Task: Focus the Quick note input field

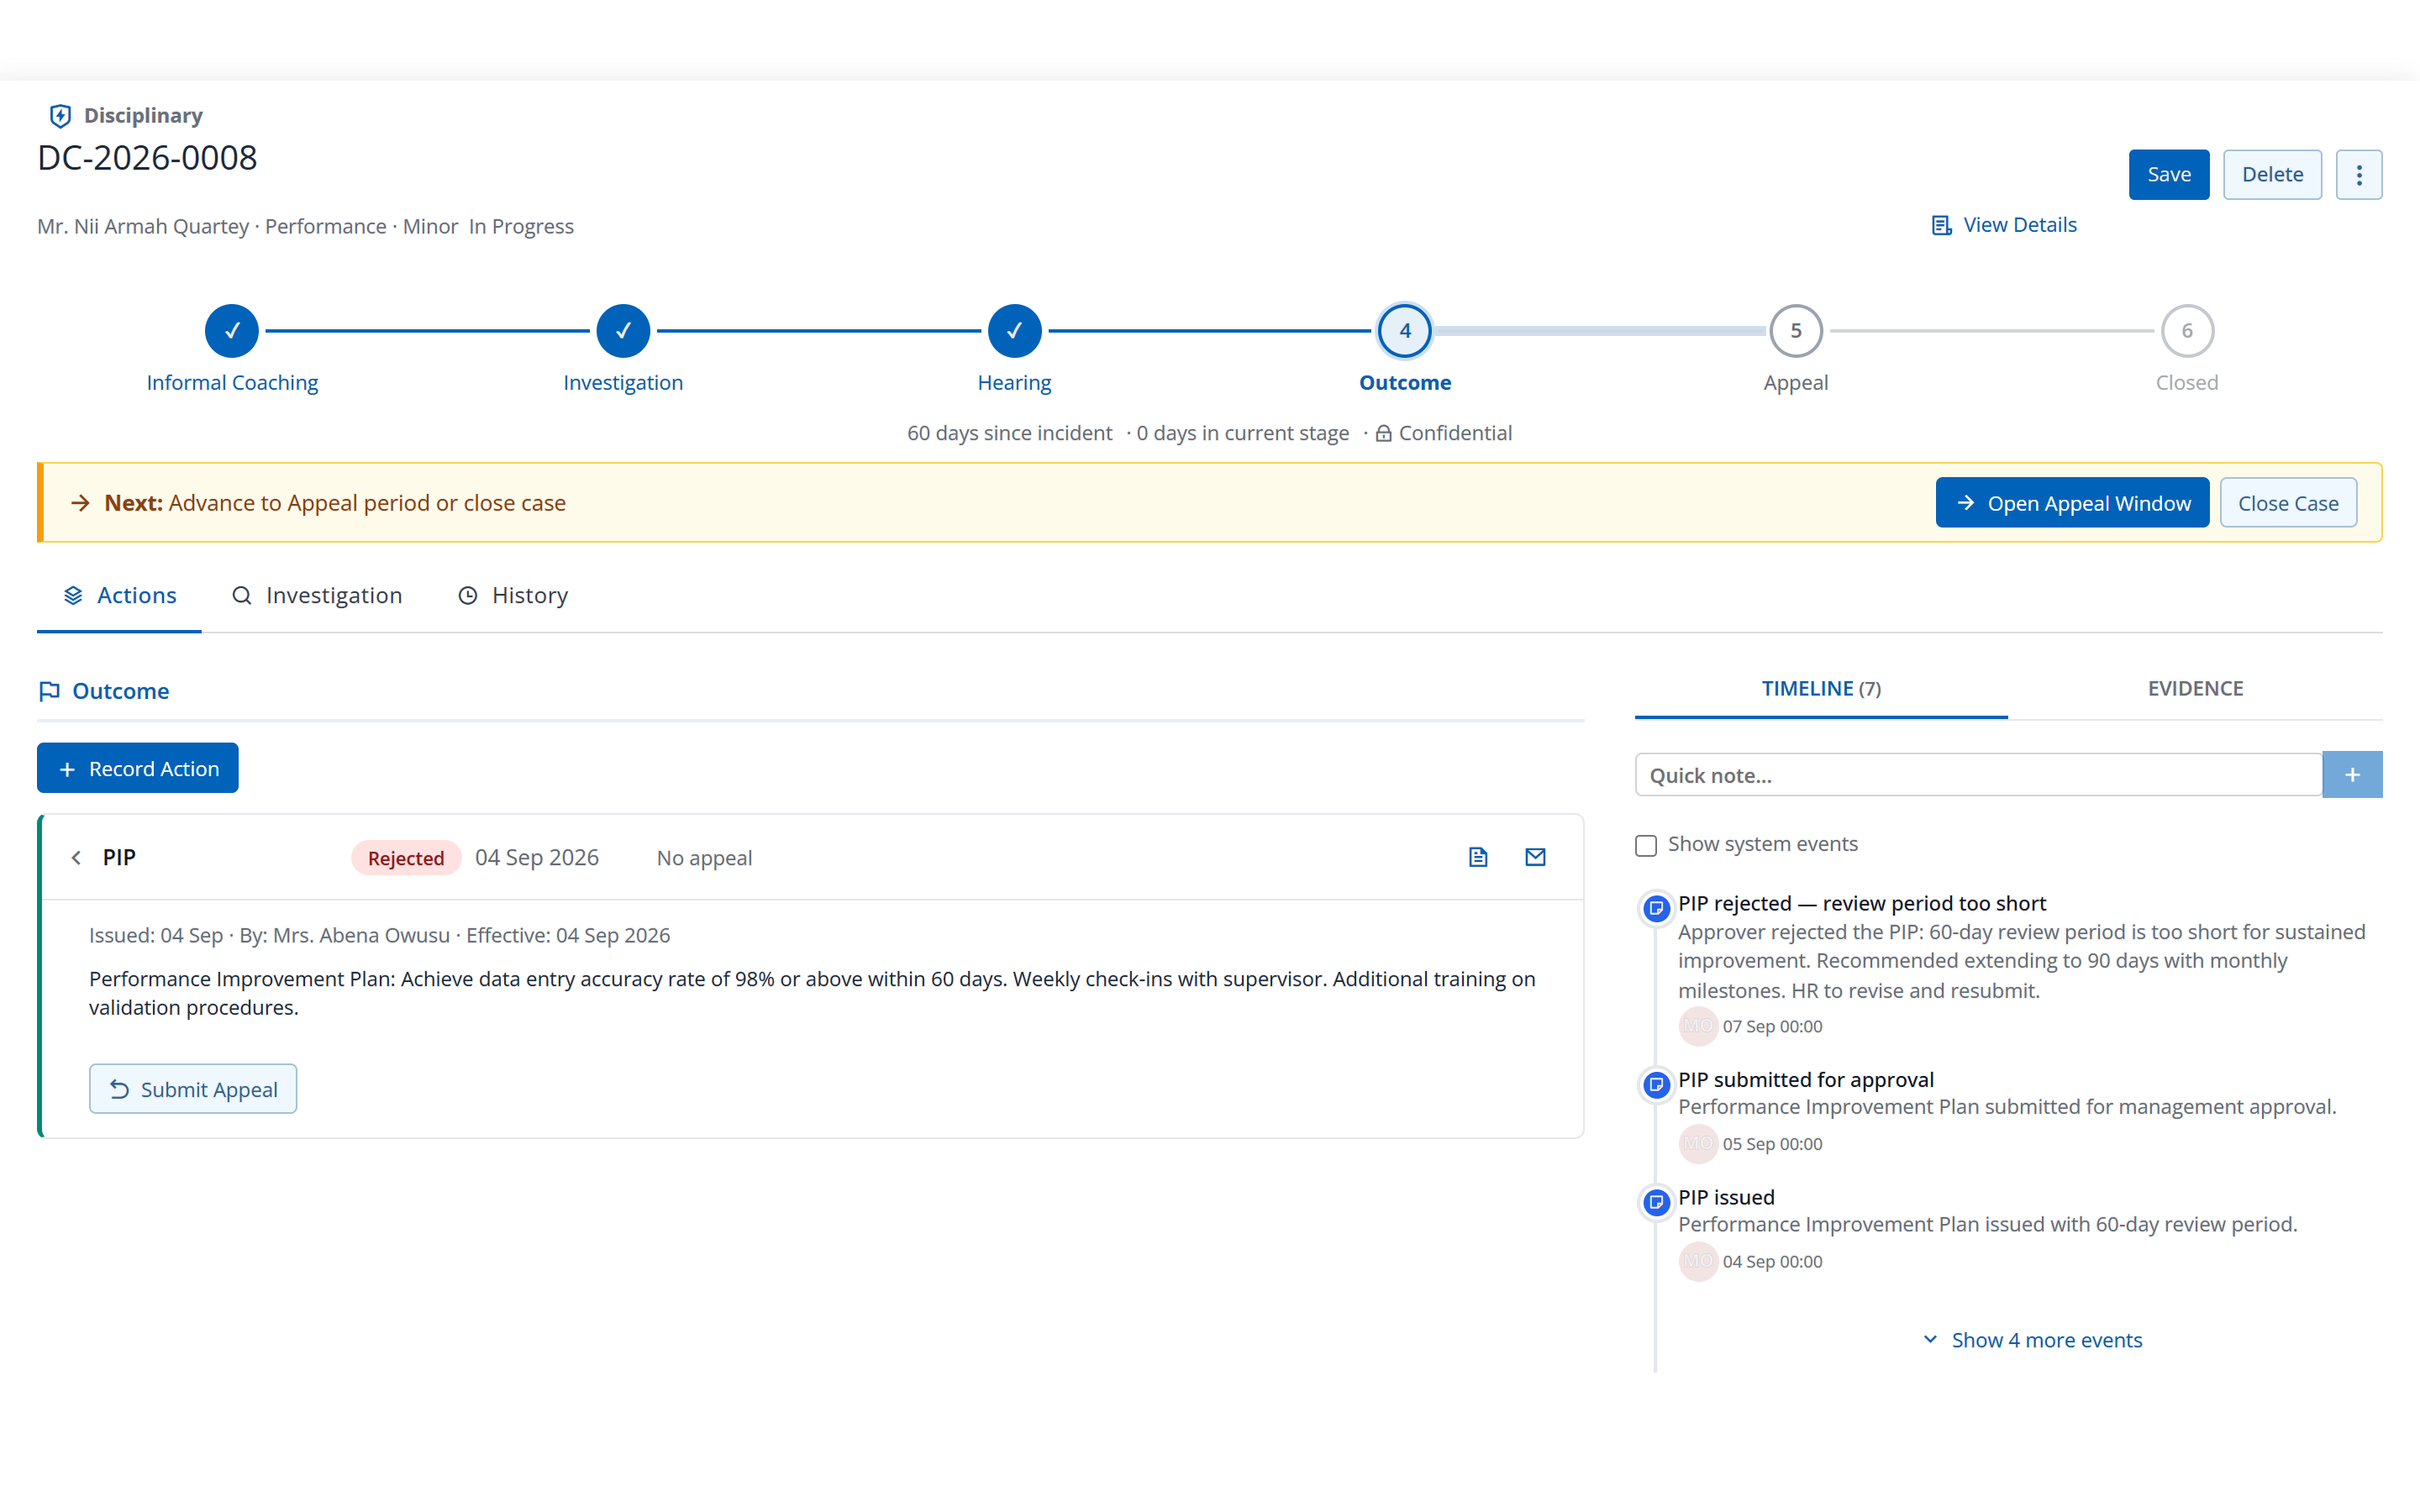Action: (x=1978, y=775)
